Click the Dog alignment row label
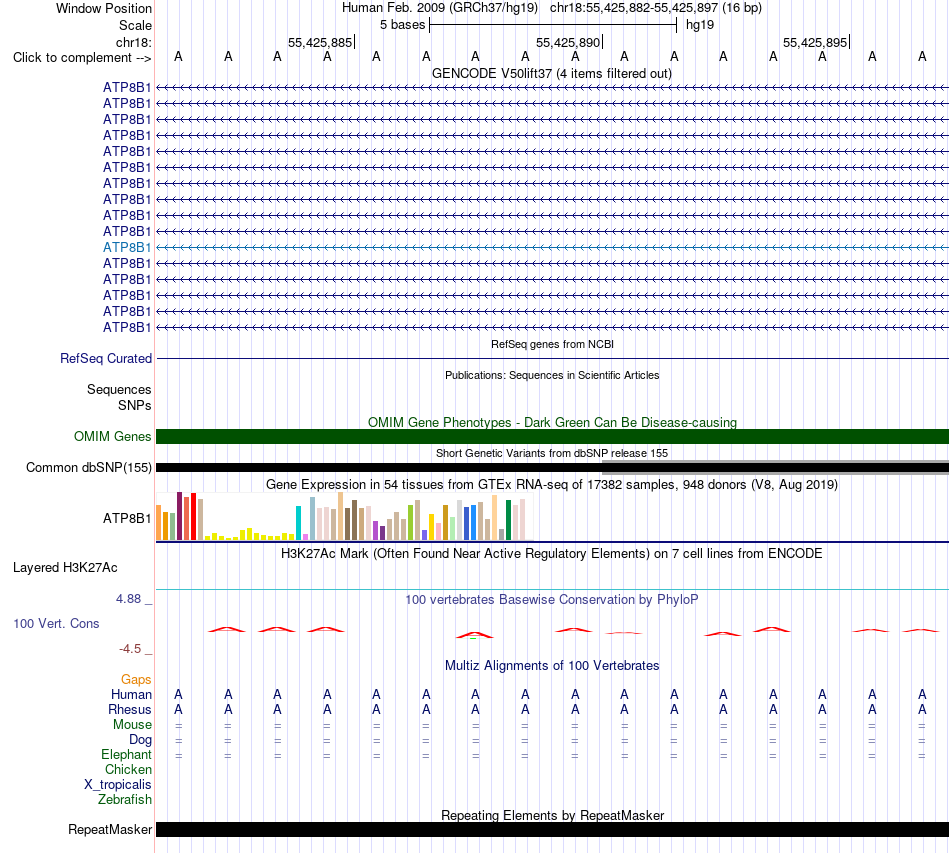The width and height of the screenshot is (950, 853). pyautogui.click(x=140, y=740)
